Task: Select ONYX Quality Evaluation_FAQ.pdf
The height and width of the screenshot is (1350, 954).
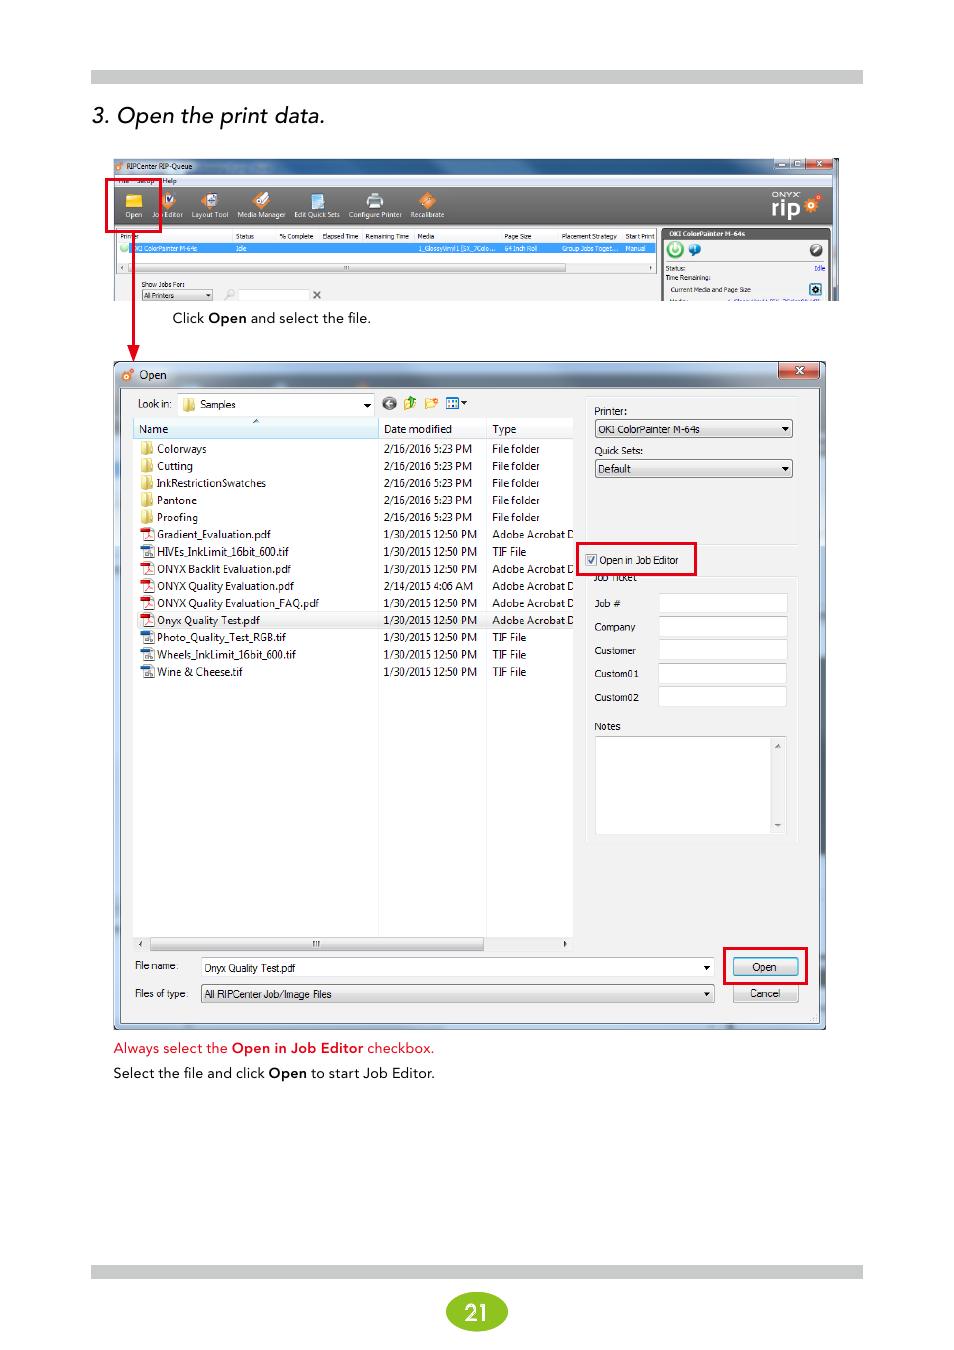Action: (x=229, y=603)
